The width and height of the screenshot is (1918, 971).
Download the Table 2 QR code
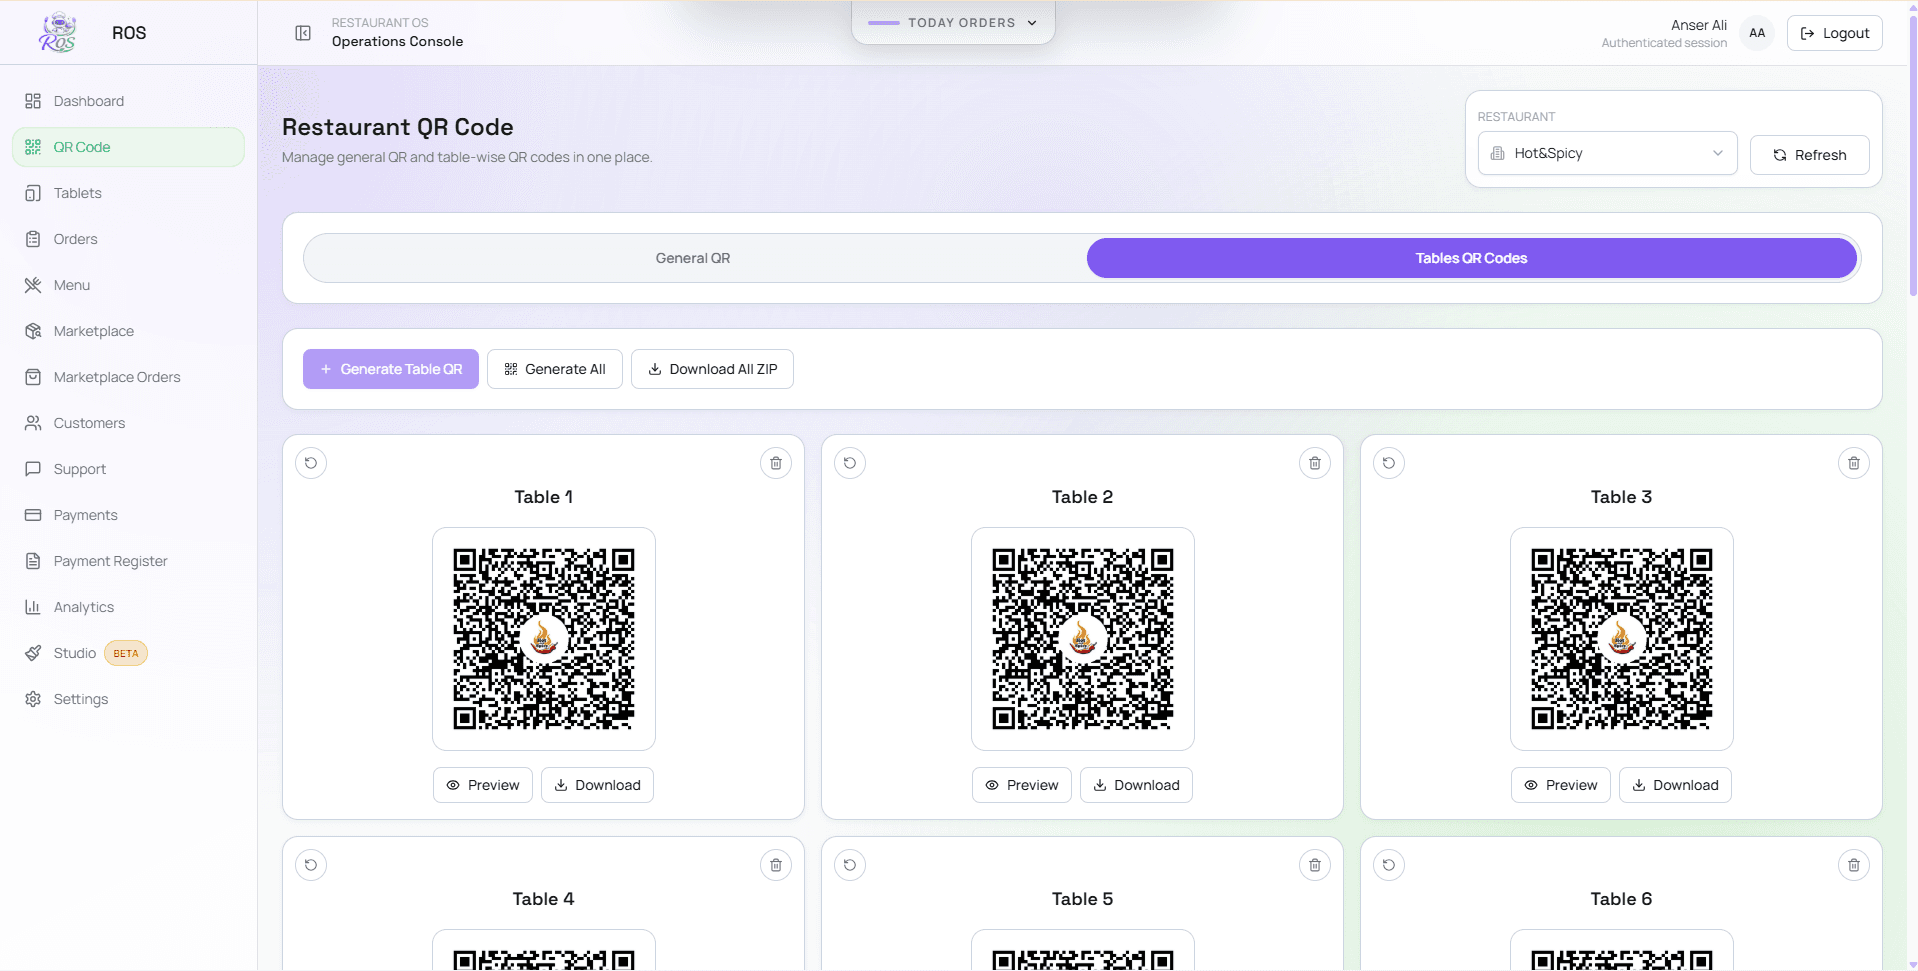(x=1136, y=785)
